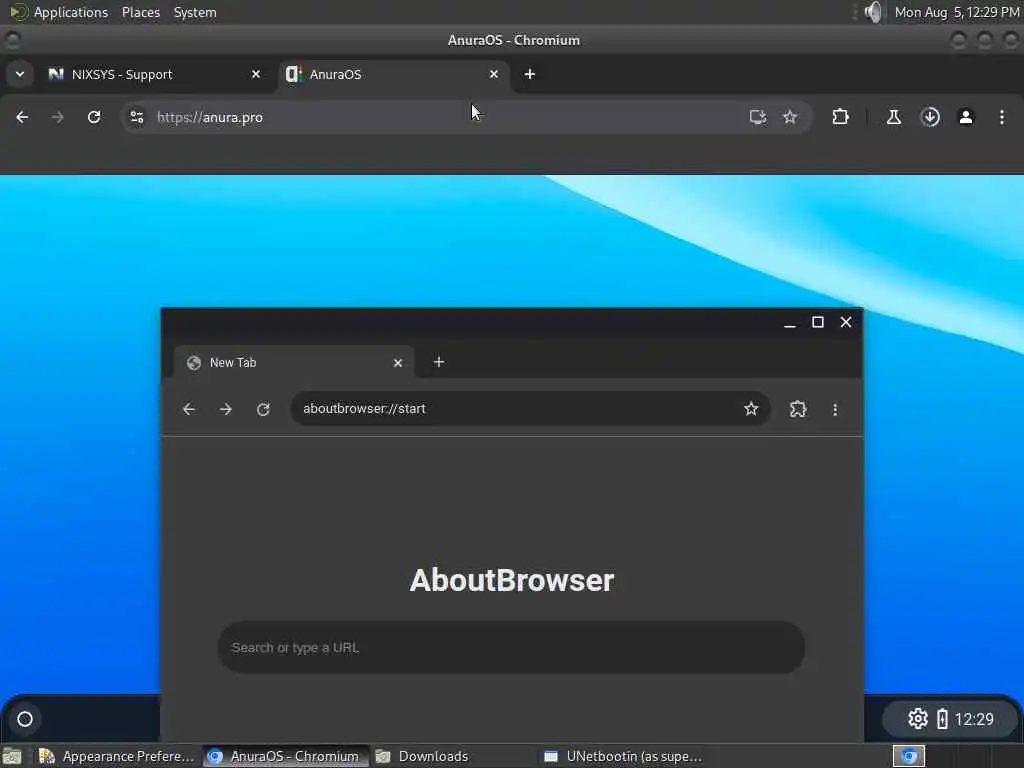Maximize the AboutBrowser window
This screenshot has height=768, width=1024.
pyautogui.click(x=818, y=322)
